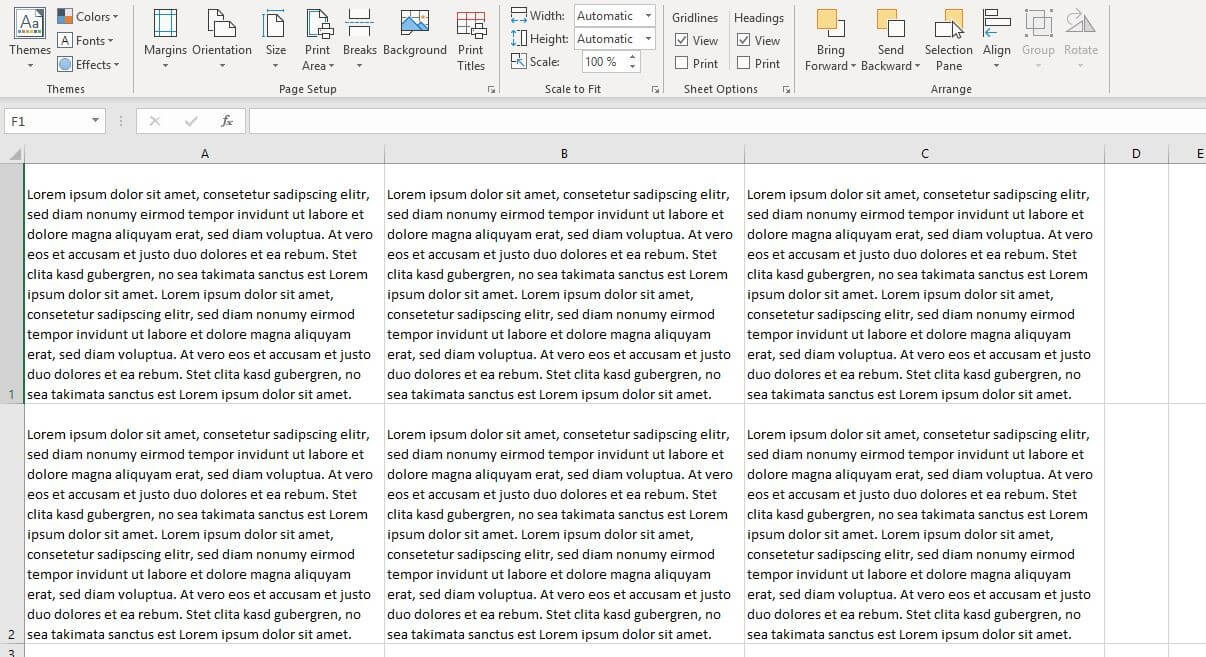Expand the Colors dropdown
Screen dimensions: 1206x657
tap(89, 16)
